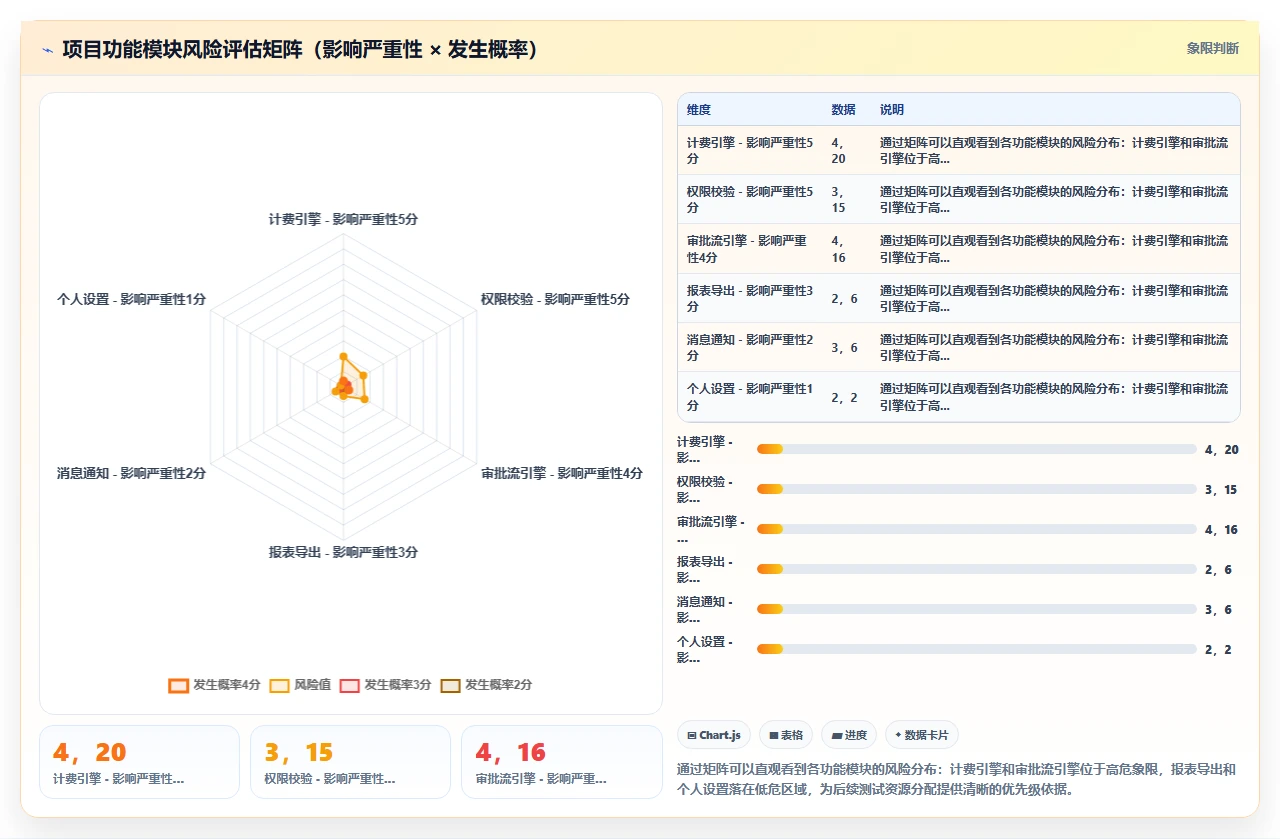This screenshot has width=1280, height=839.
Task: Select the 进度 tag
Action: 849,735
